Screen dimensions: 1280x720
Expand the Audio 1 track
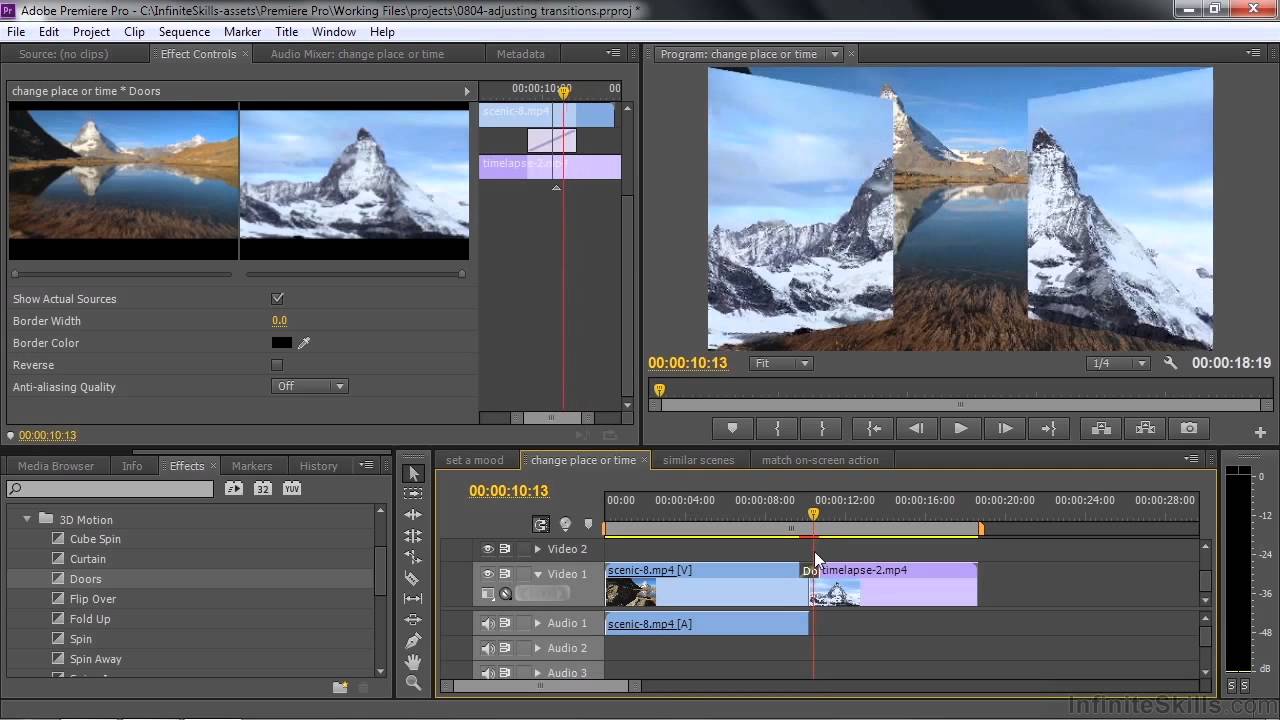[538, 623]
